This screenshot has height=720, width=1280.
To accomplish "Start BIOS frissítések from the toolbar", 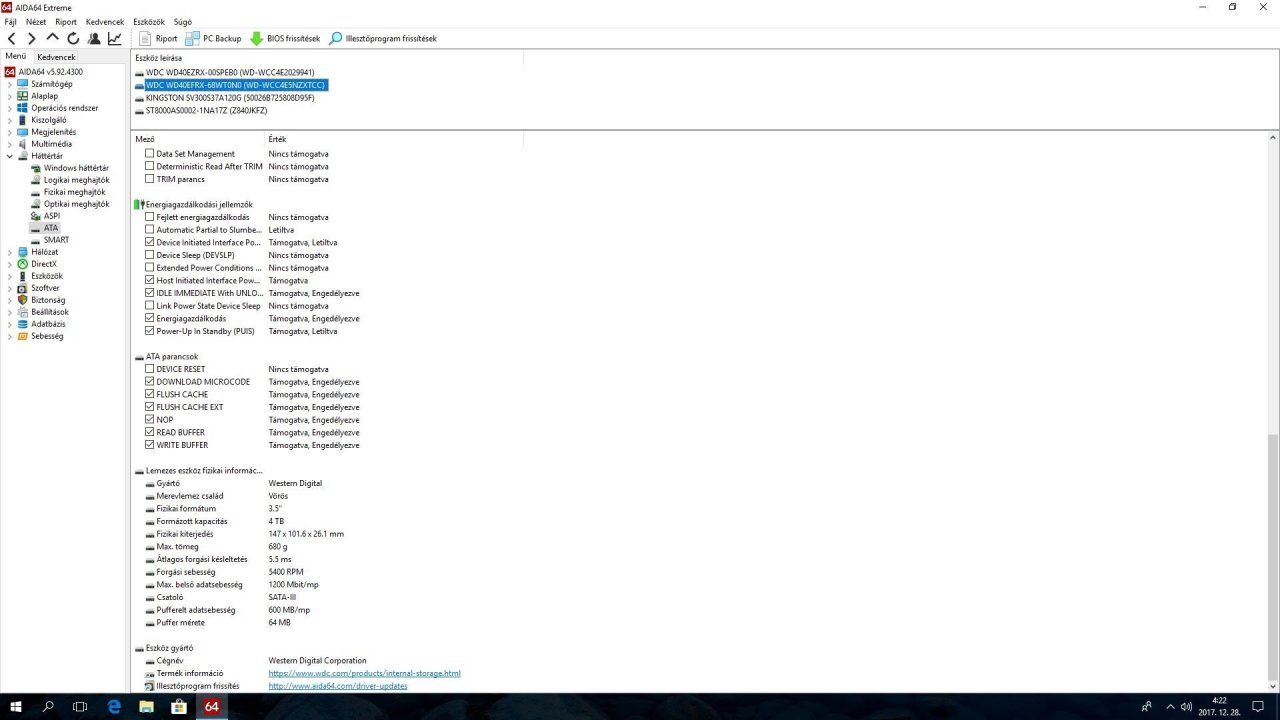I will point(285,38).
